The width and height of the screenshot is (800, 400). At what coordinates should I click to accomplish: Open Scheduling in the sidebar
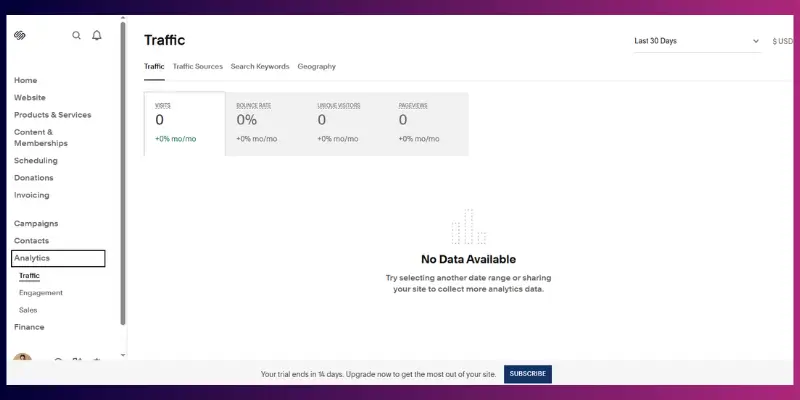click(36, 161)
